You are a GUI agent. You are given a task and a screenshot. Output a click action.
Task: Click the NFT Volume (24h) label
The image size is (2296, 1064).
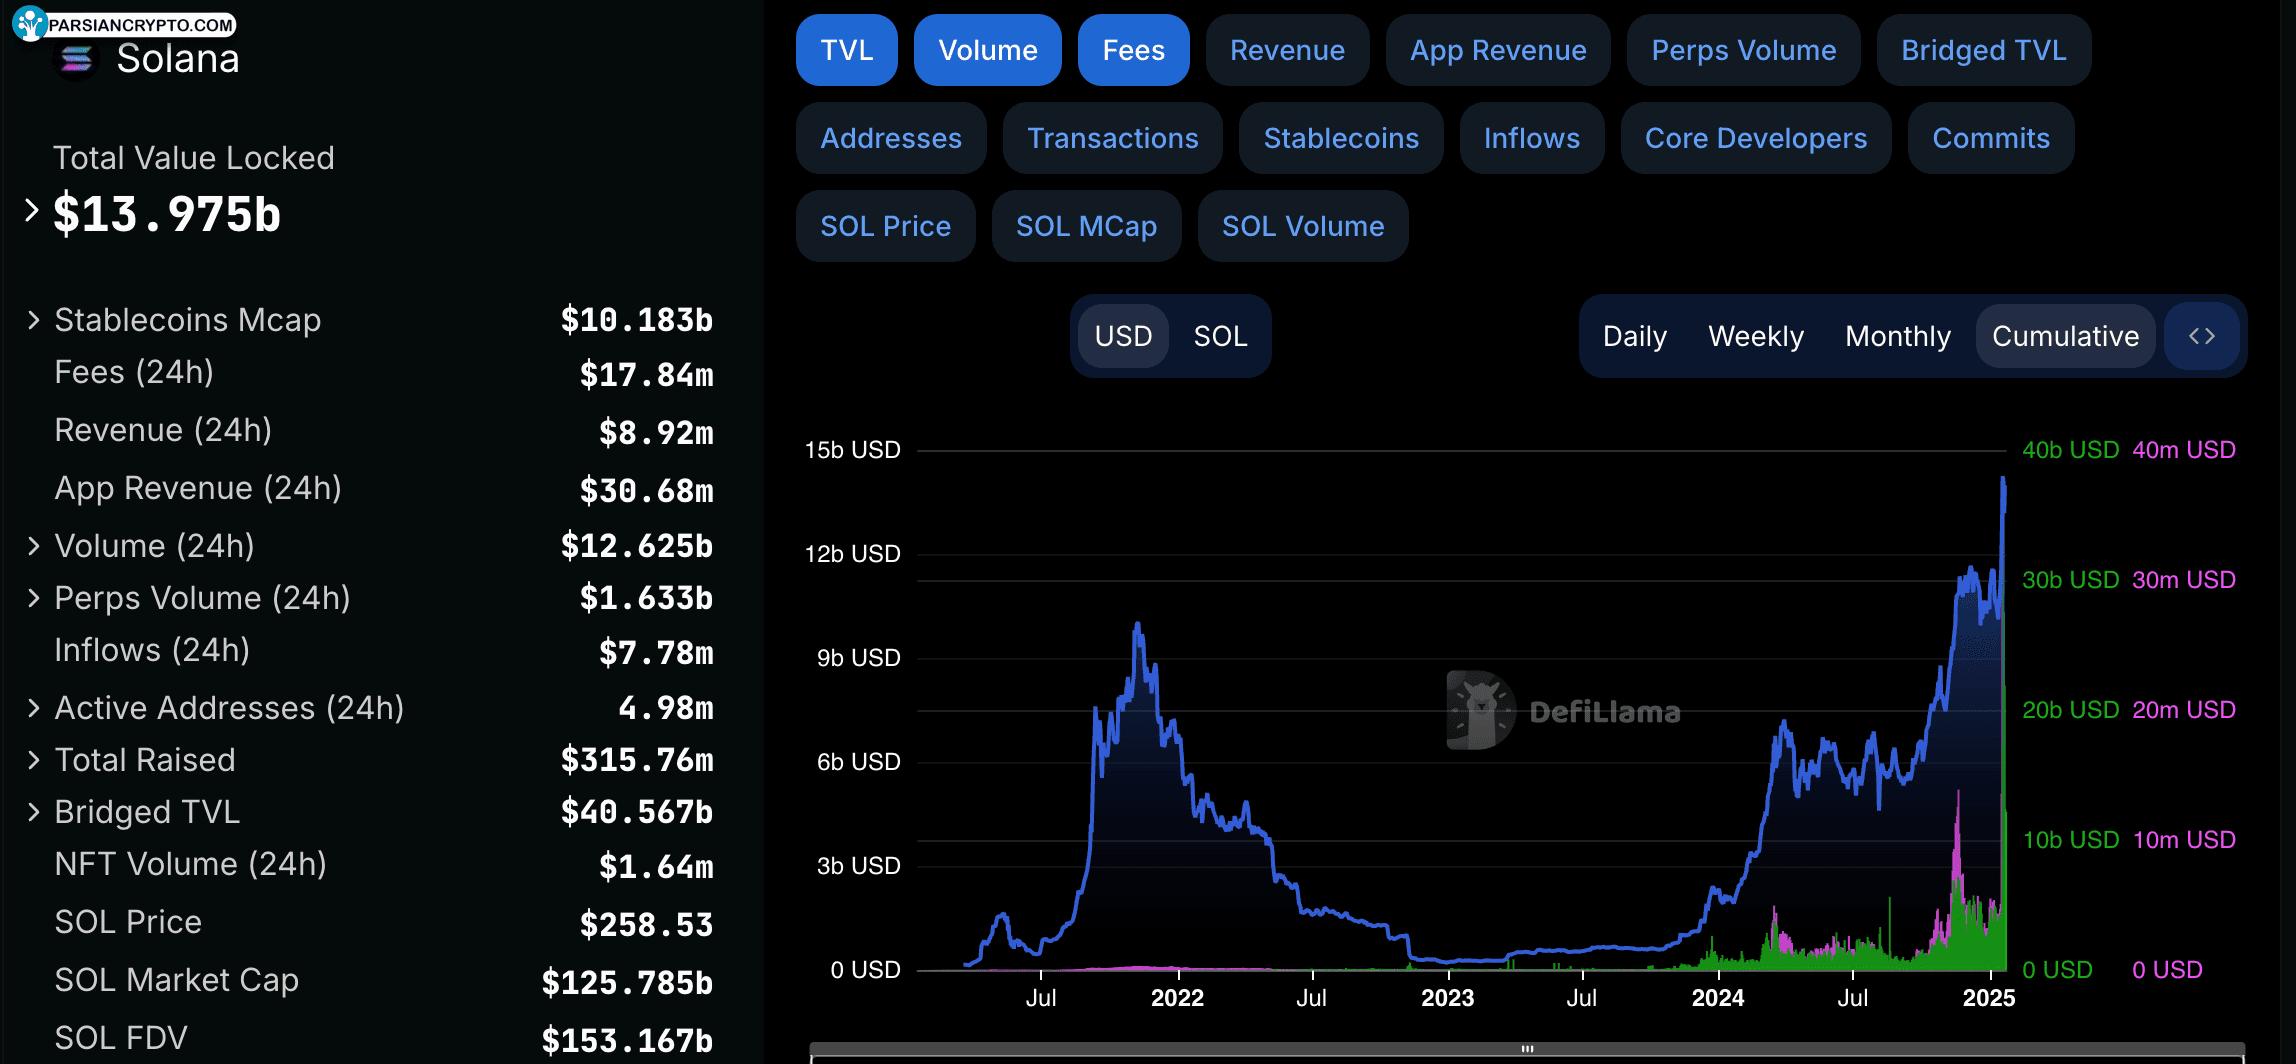tap(190, 864)
